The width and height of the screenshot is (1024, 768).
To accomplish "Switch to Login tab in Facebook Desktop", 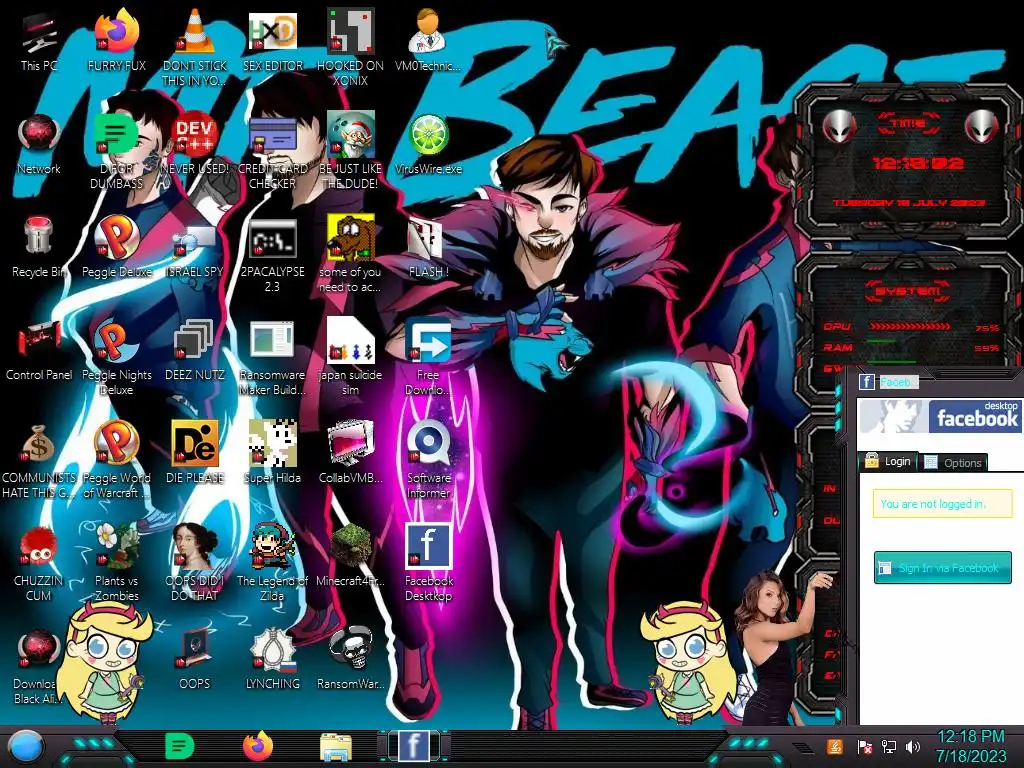I will coord(889,461).
